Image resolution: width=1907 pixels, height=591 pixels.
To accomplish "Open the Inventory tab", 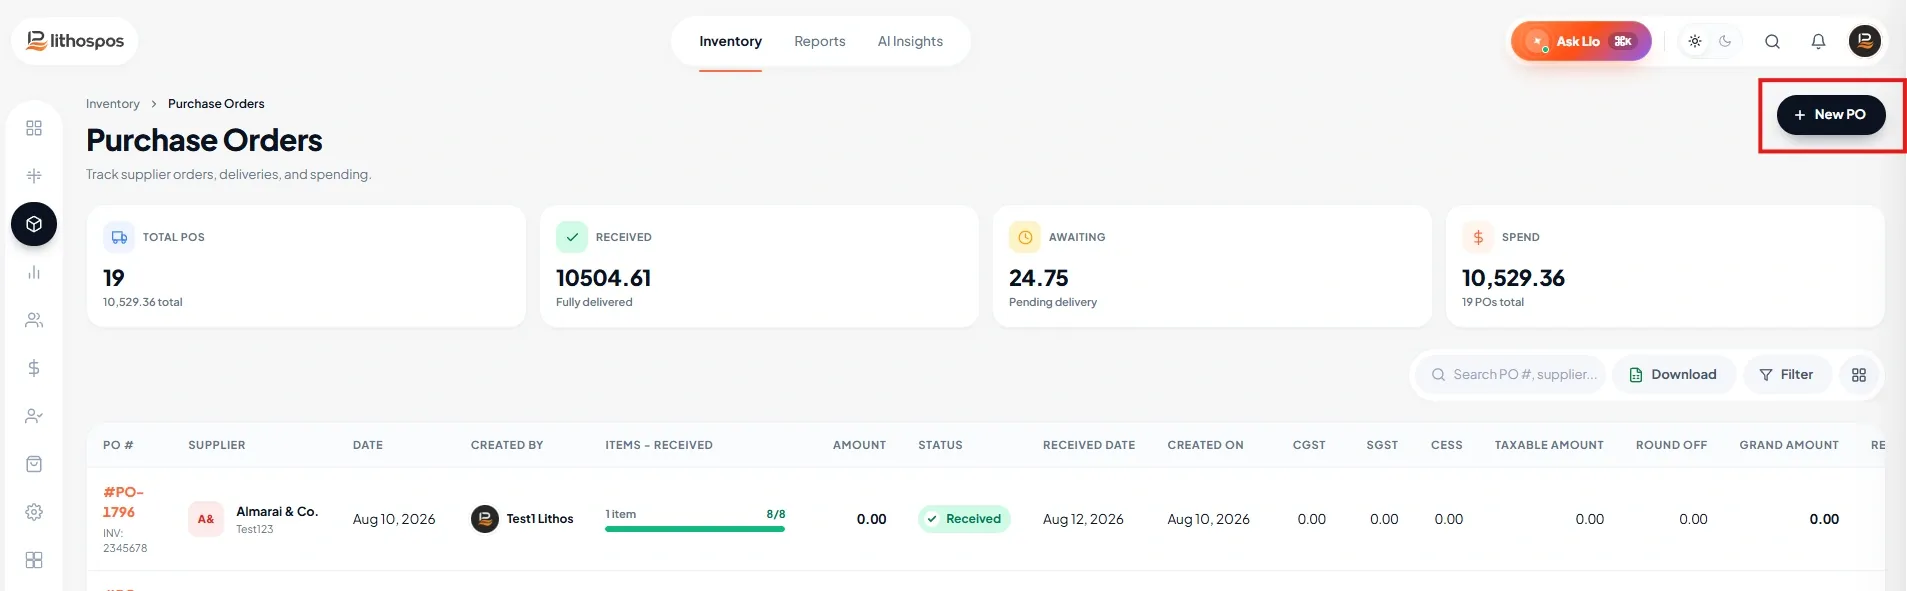I will point(730,41).
